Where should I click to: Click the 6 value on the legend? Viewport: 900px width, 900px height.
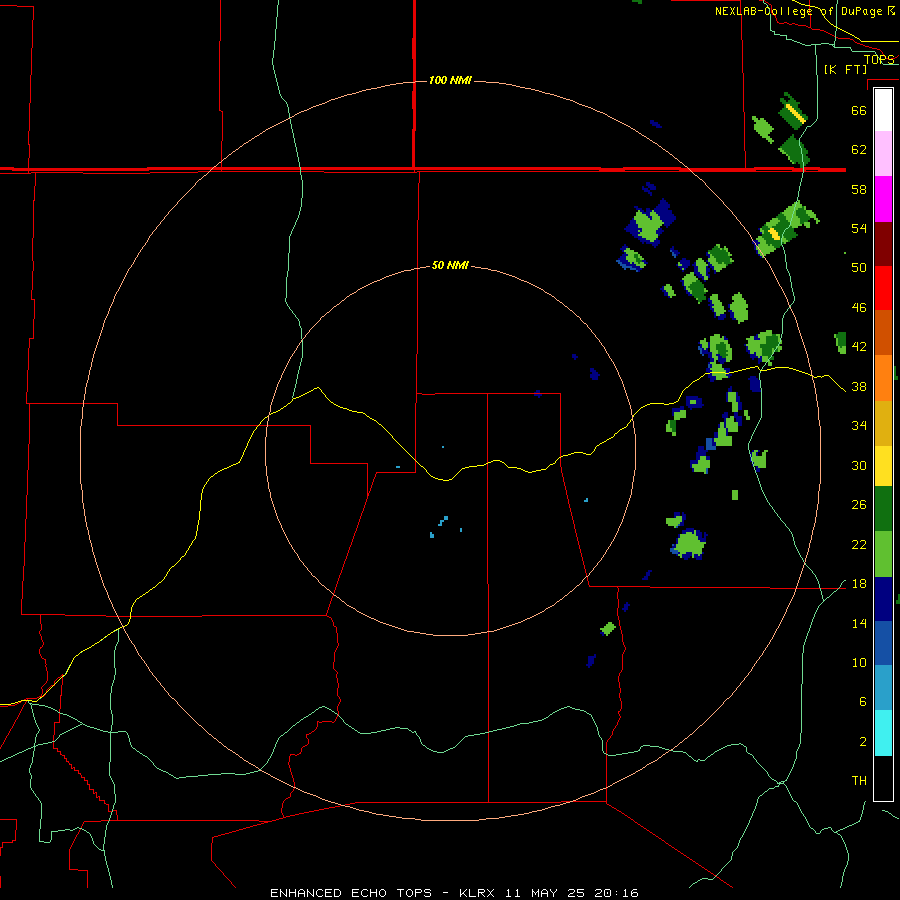click(x=862, y=702)
